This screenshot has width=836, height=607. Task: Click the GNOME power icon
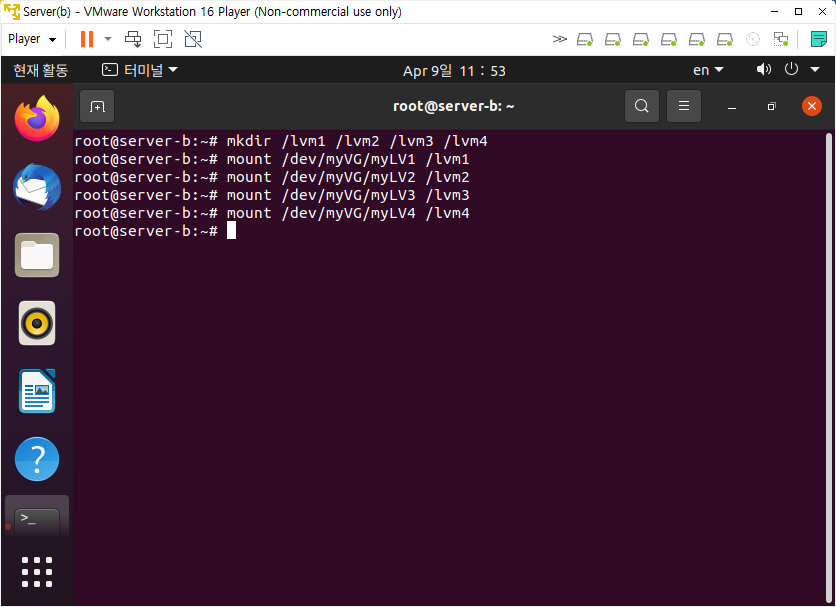(791, 69)
